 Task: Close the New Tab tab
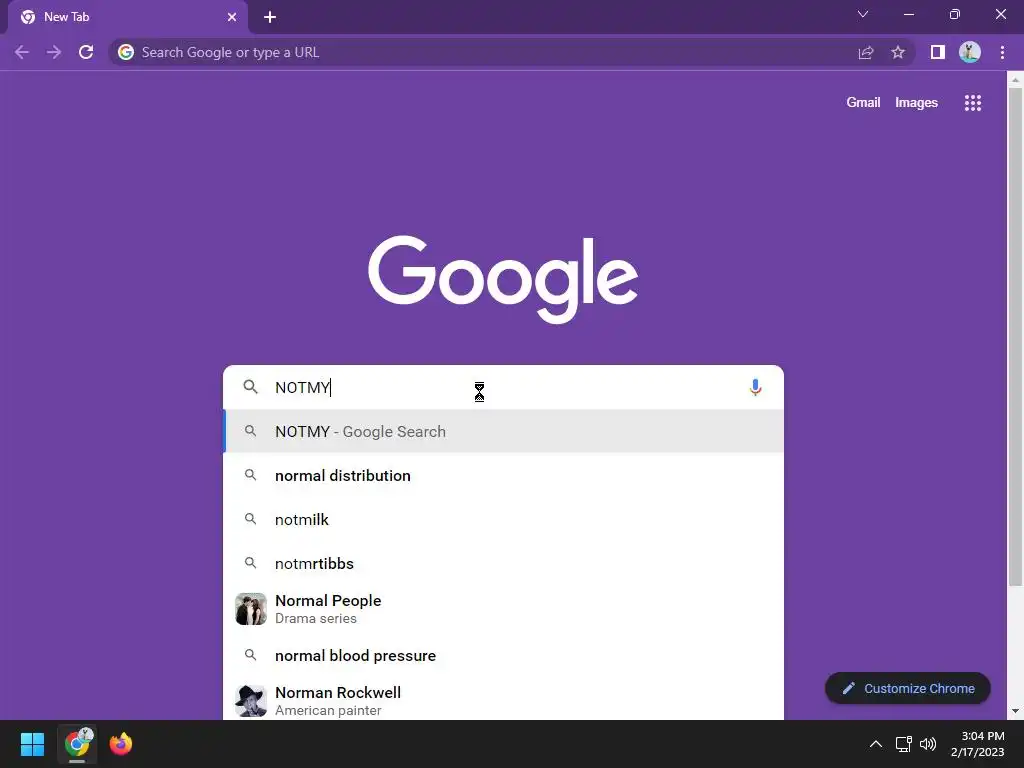[x=232, y=17]
